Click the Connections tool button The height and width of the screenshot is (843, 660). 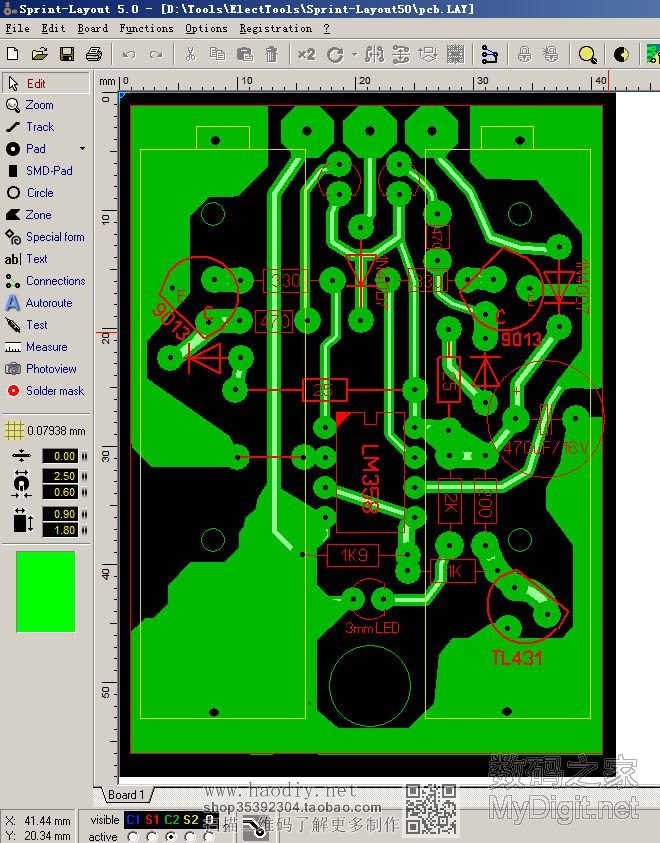[55, 281]
